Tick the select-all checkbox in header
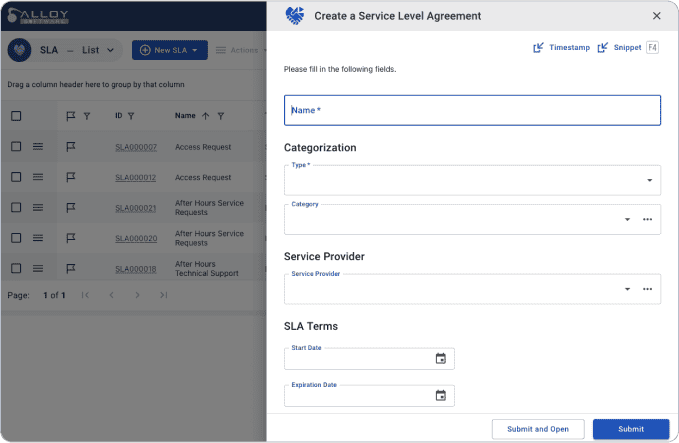This screenshot has width=679, height=443. (16, 116)
